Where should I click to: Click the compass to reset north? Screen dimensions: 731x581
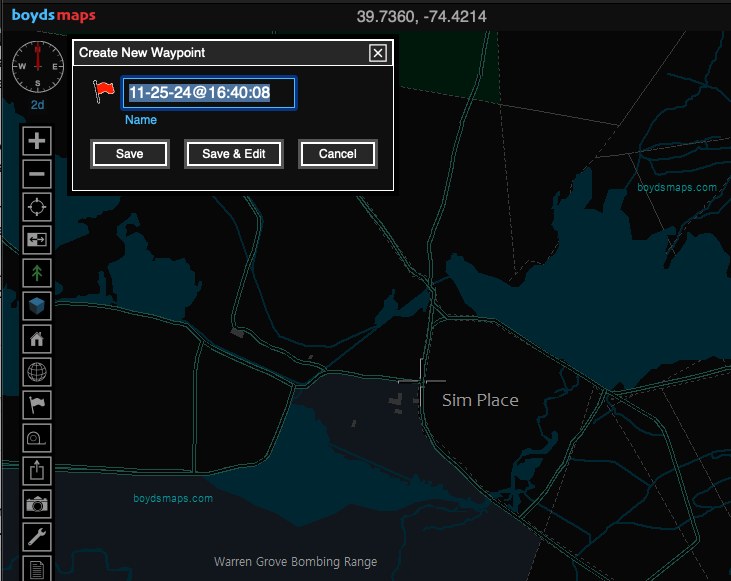[x=37, y=66]
